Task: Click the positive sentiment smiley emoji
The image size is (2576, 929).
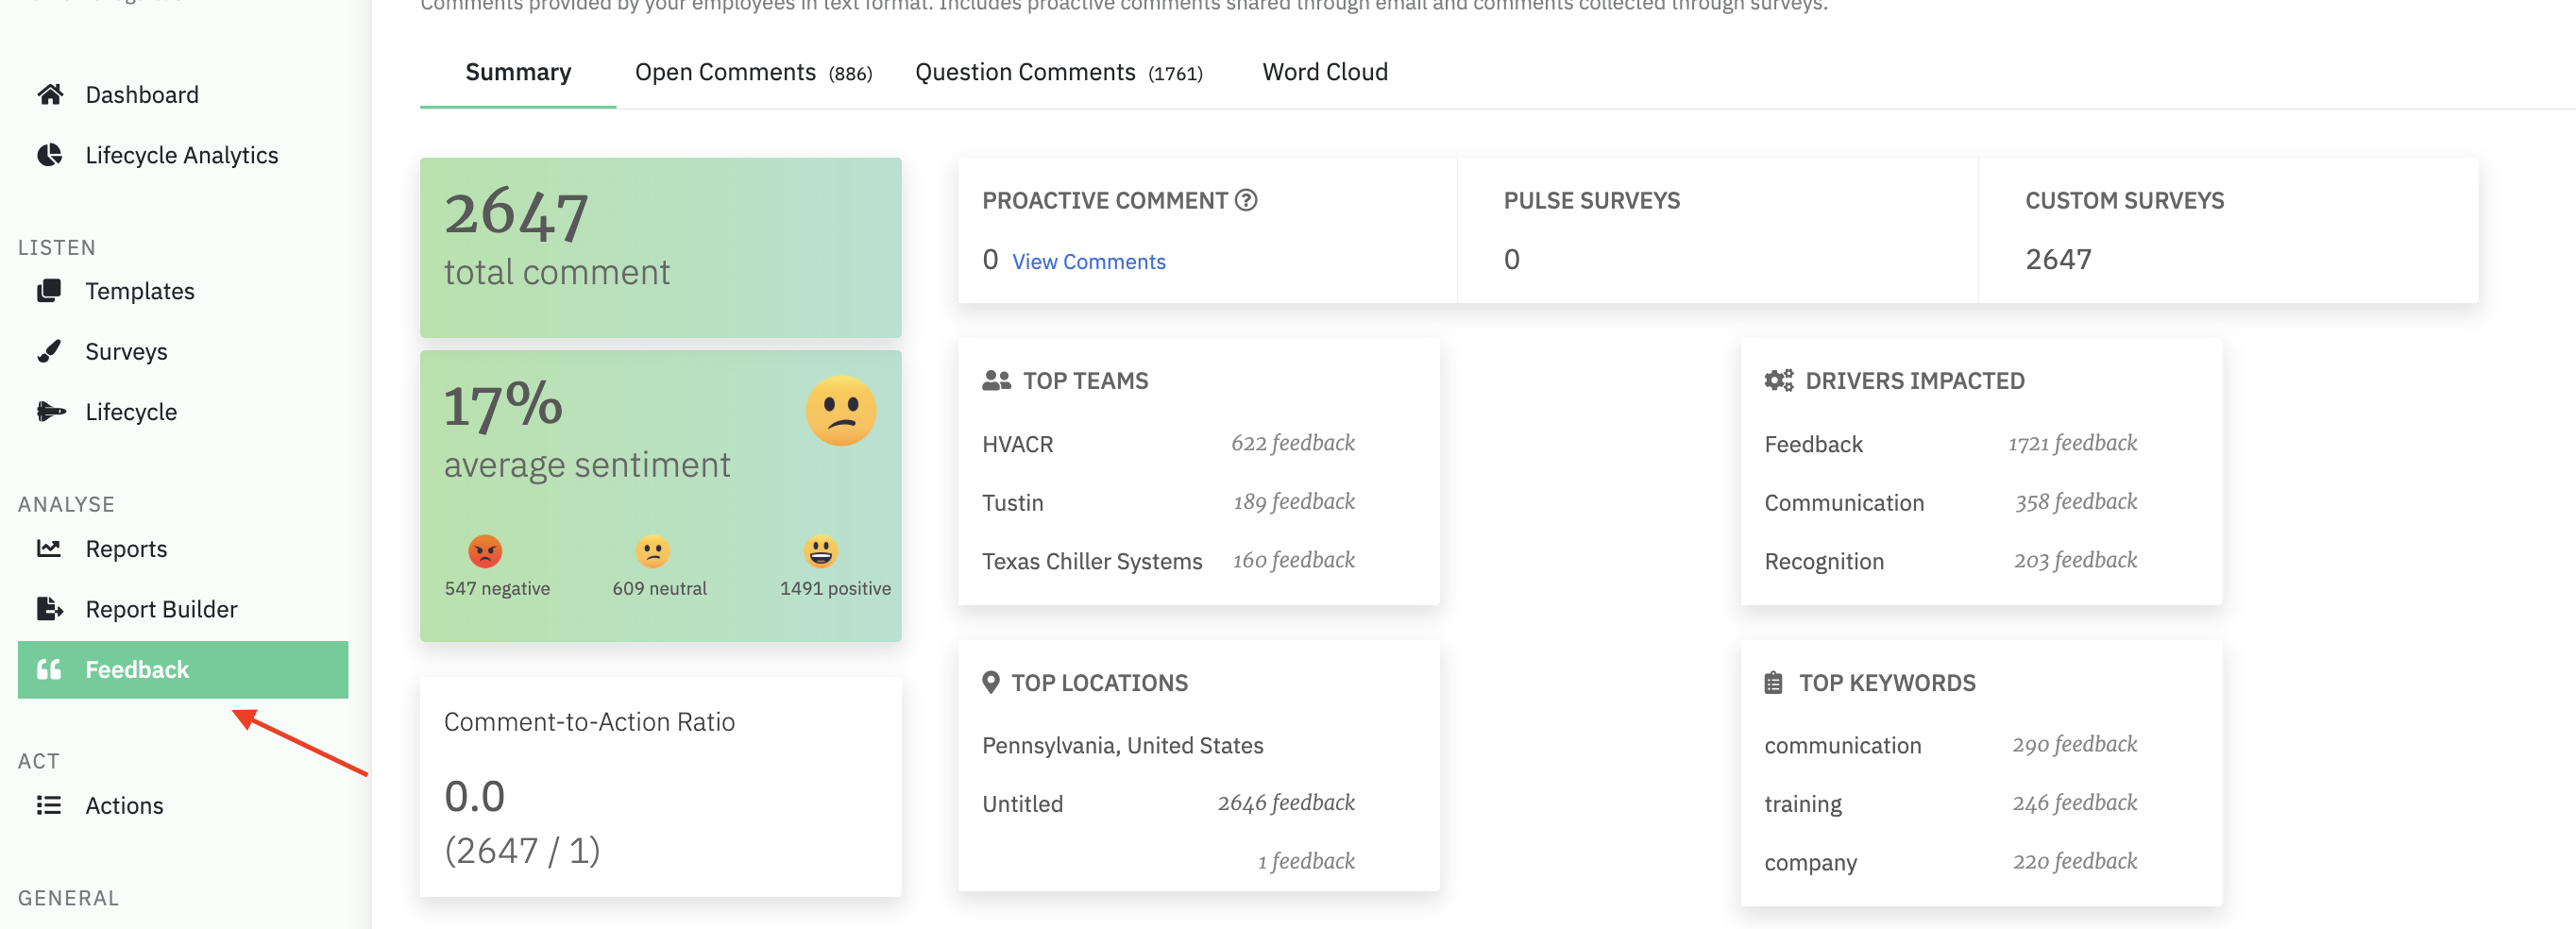Action: (820, 551)
